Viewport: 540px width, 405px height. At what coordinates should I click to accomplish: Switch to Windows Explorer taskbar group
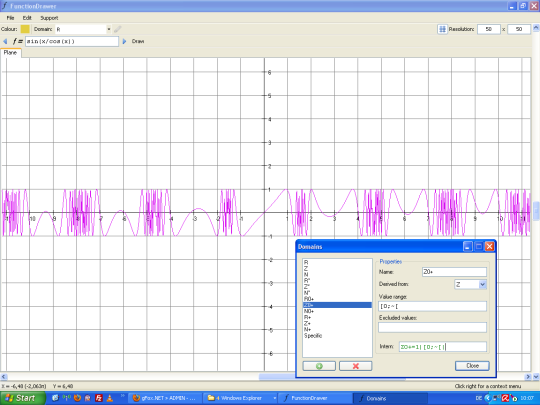240,398
